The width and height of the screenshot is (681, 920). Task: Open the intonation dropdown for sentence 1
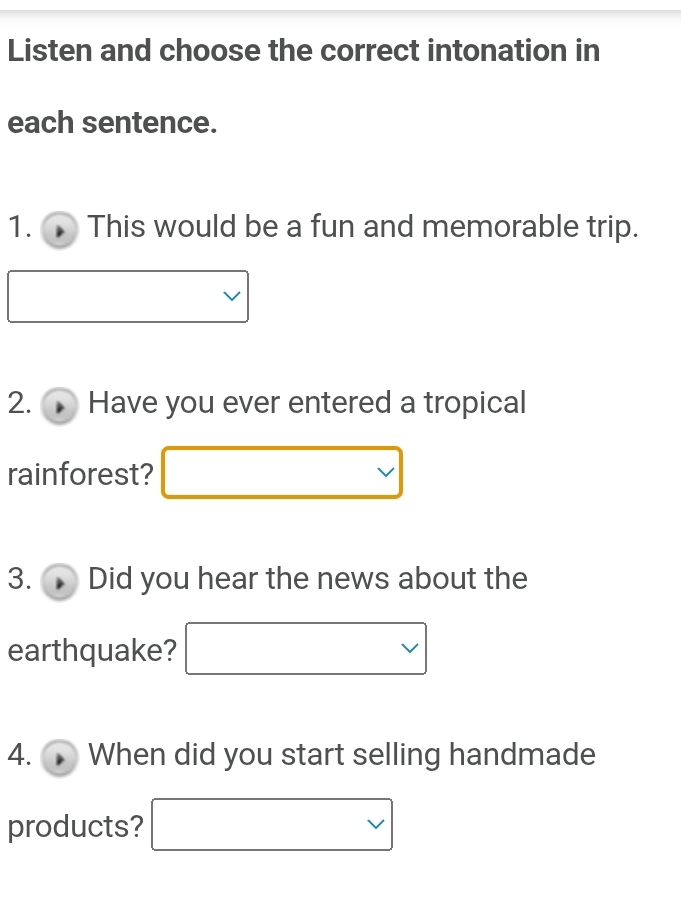(x=128, y=297)
